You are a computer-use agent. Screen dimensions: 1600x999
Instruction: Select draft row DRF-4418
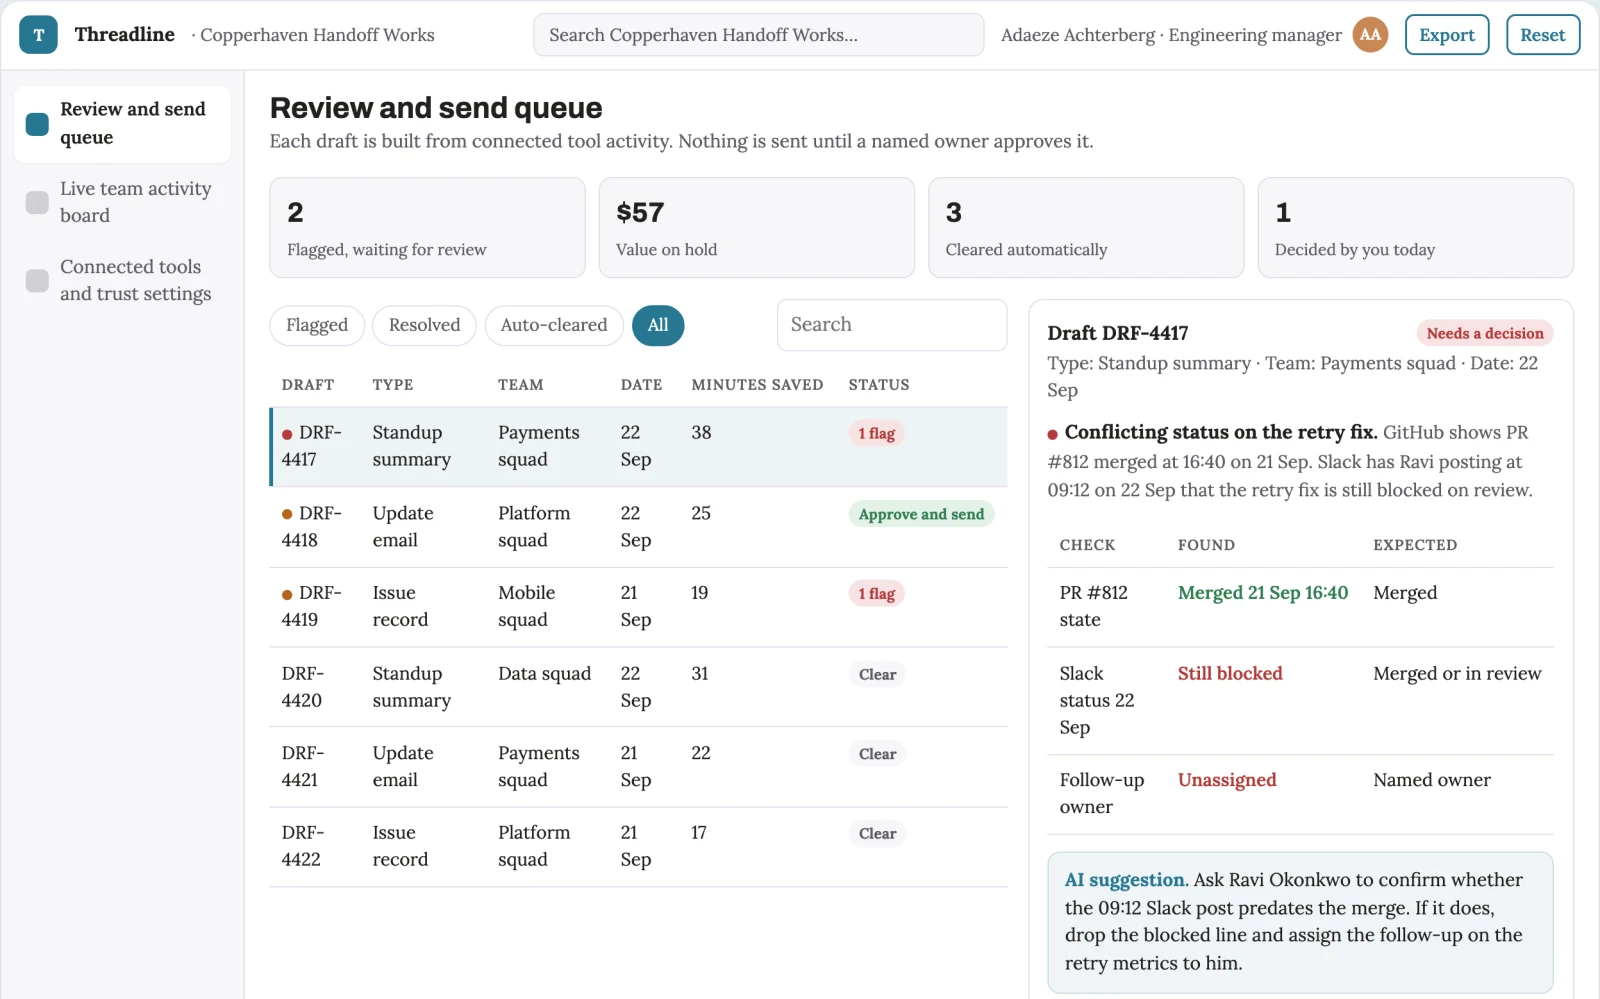click(638, 527)
